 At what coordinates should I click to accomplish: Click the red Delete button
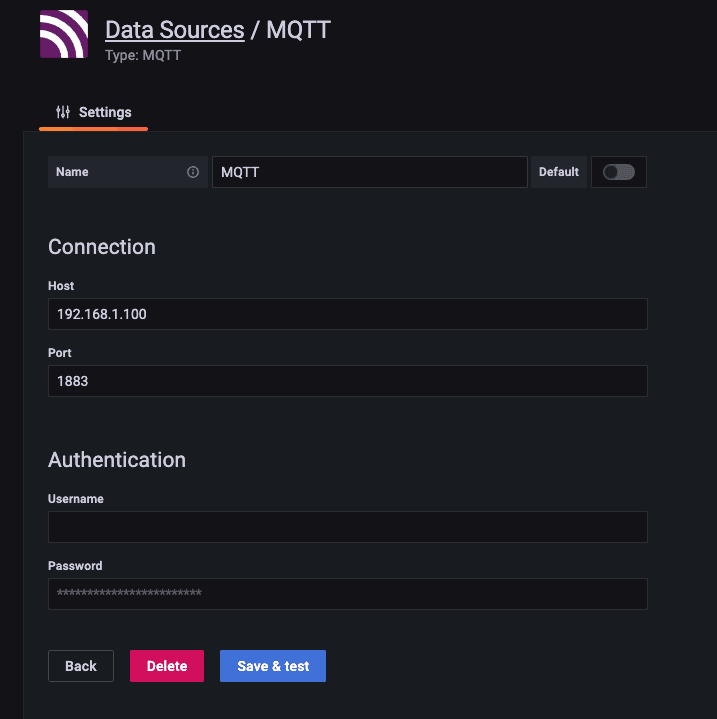(x=167, y=666)
